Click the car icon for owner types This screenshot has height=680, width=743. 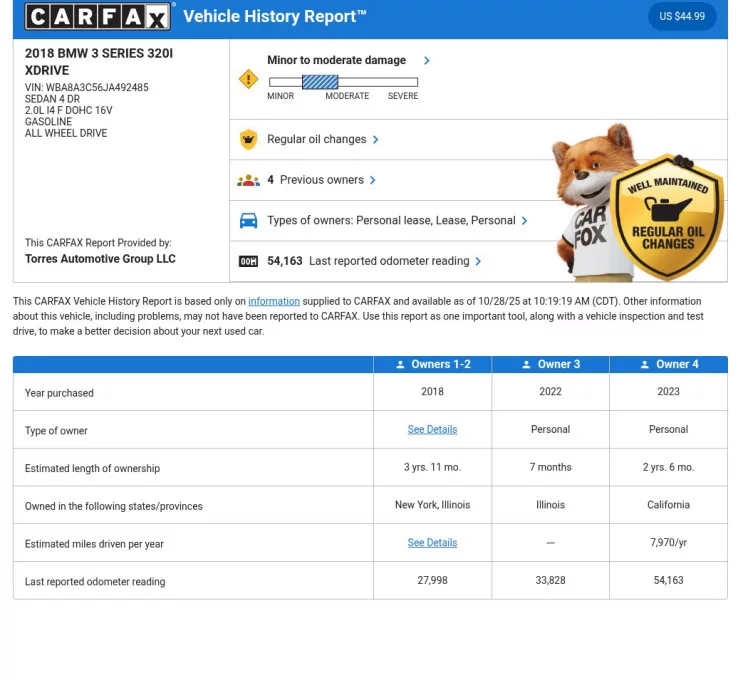click(x=248, y=221)
